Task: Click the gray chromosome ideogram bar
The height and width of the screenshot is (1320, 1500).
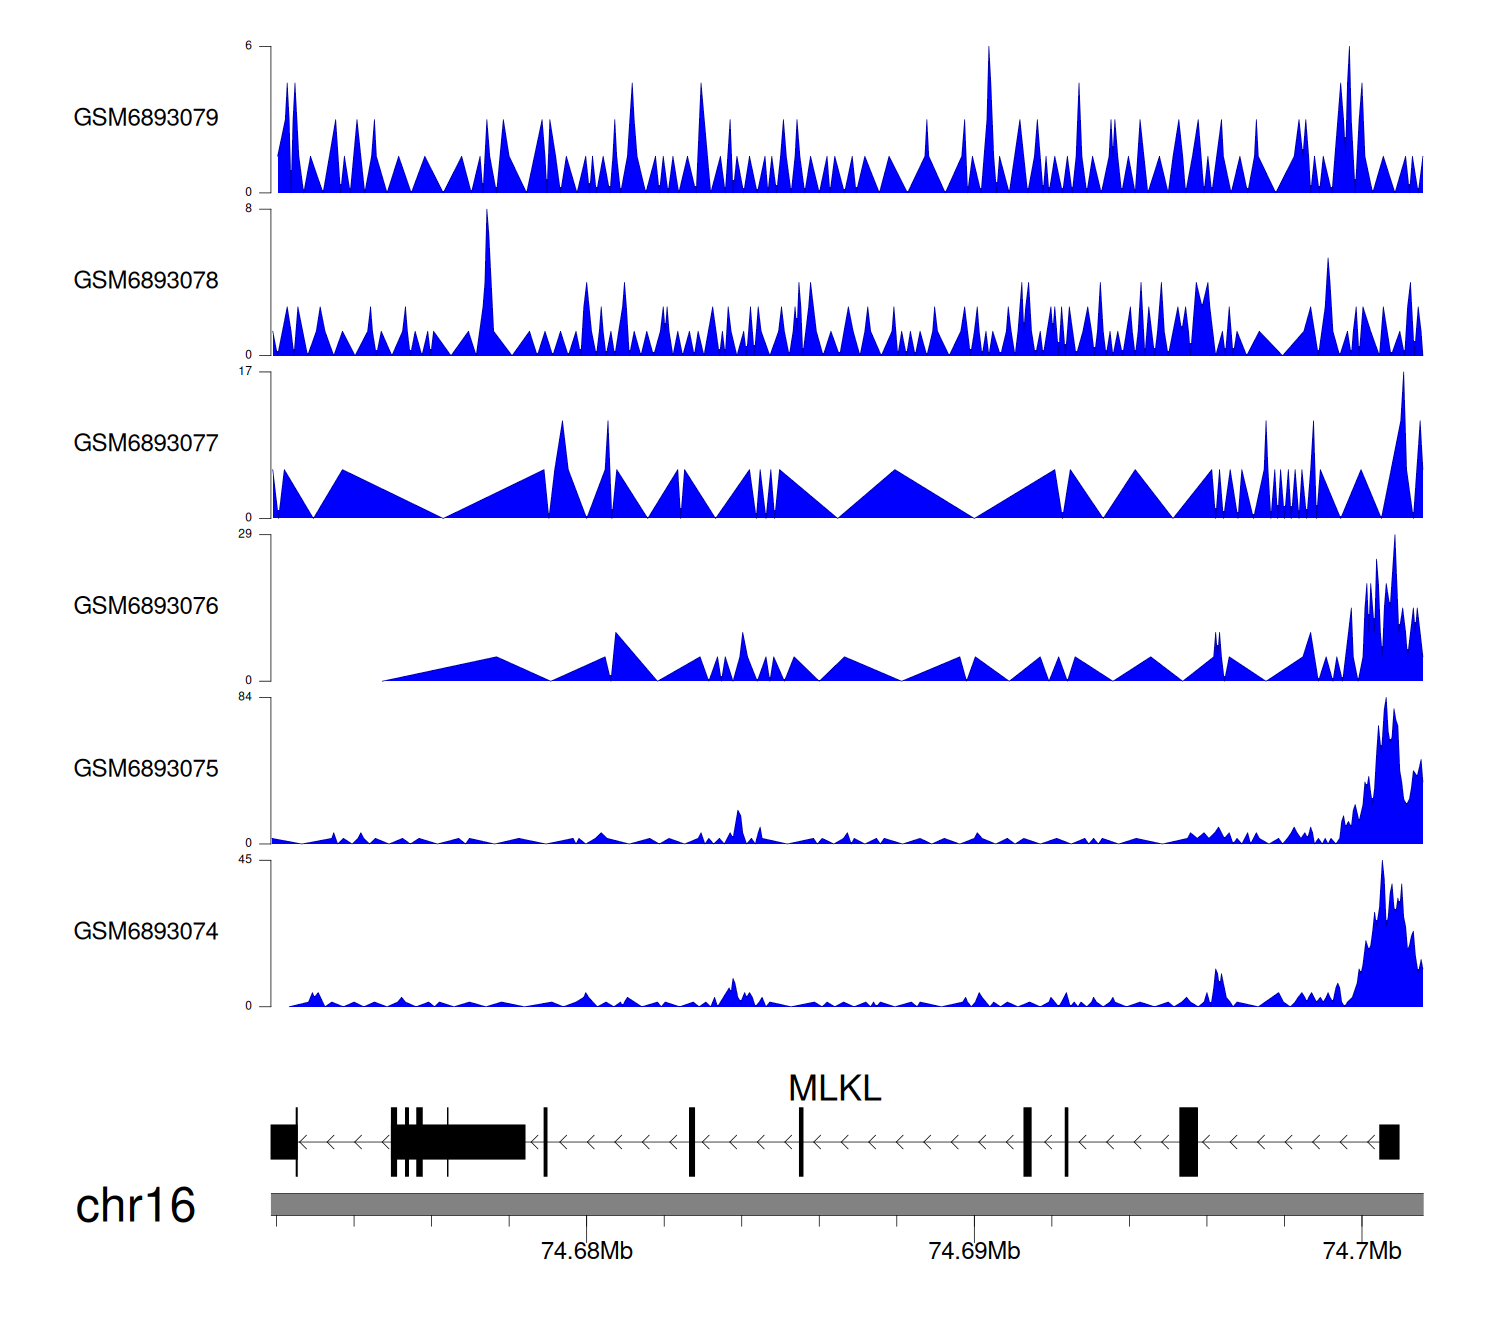Action: [x=846, y=1204]
